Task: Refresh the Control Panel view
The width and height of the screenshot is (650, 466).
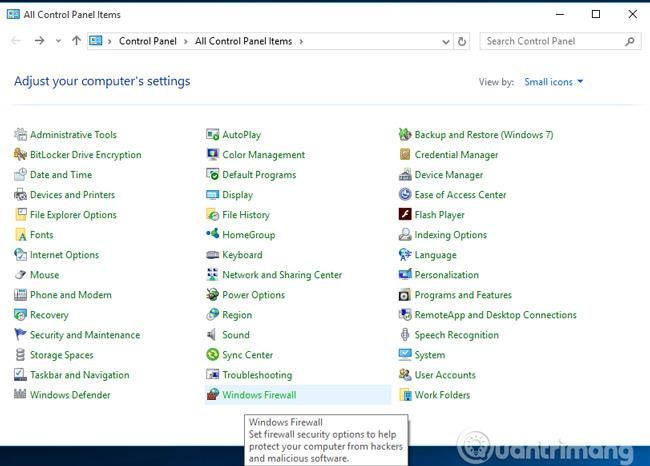Action: [462, 41]
